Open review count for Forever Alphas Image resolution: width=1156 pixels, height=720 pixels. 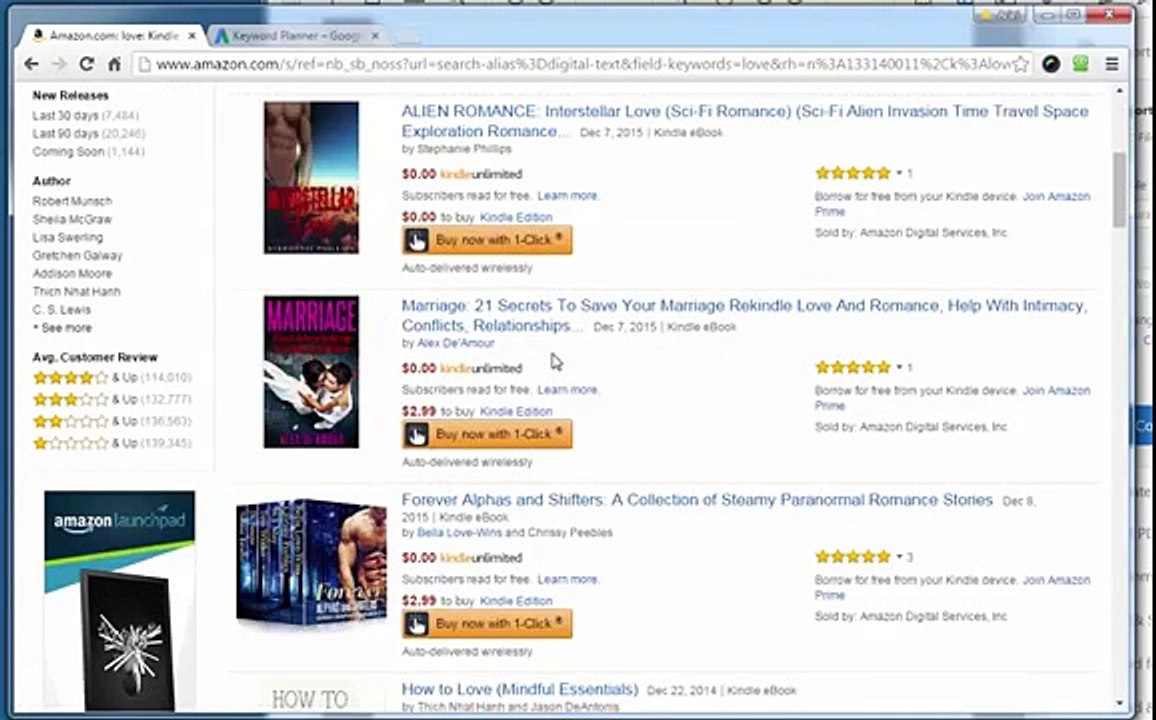tap(909, 557)
